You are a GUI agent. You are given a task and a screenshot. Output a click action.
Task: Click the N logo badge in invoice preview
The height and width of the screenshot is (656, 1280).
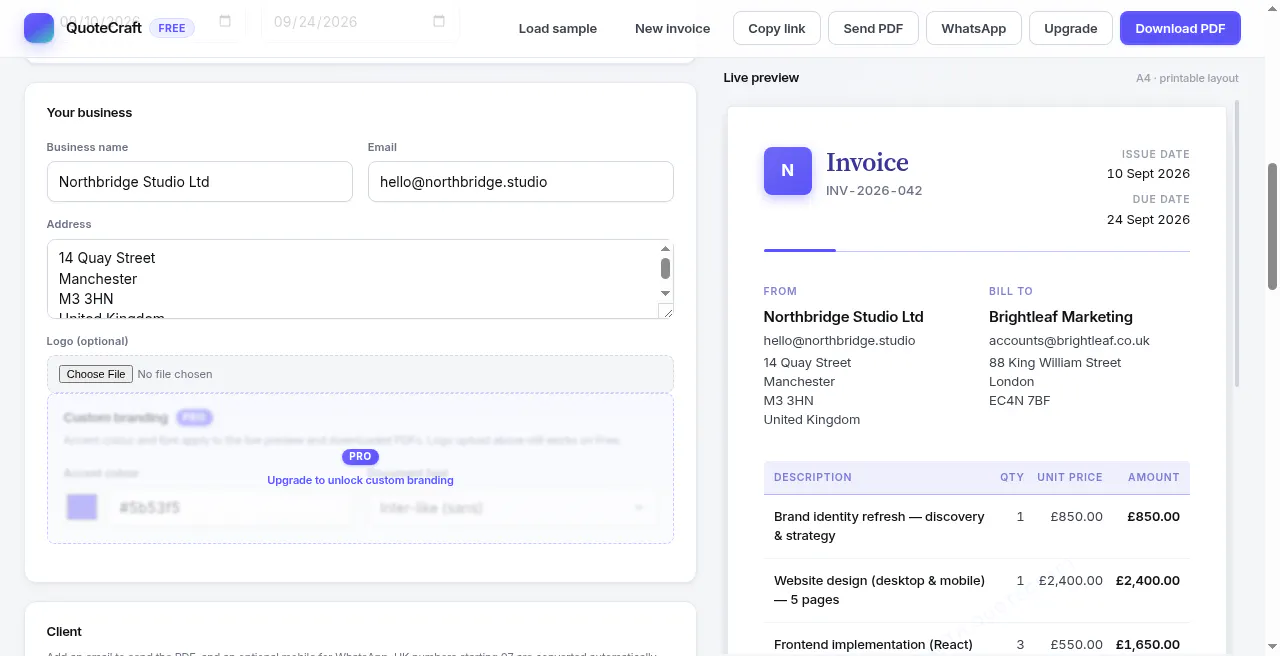[x=787, y=170]
